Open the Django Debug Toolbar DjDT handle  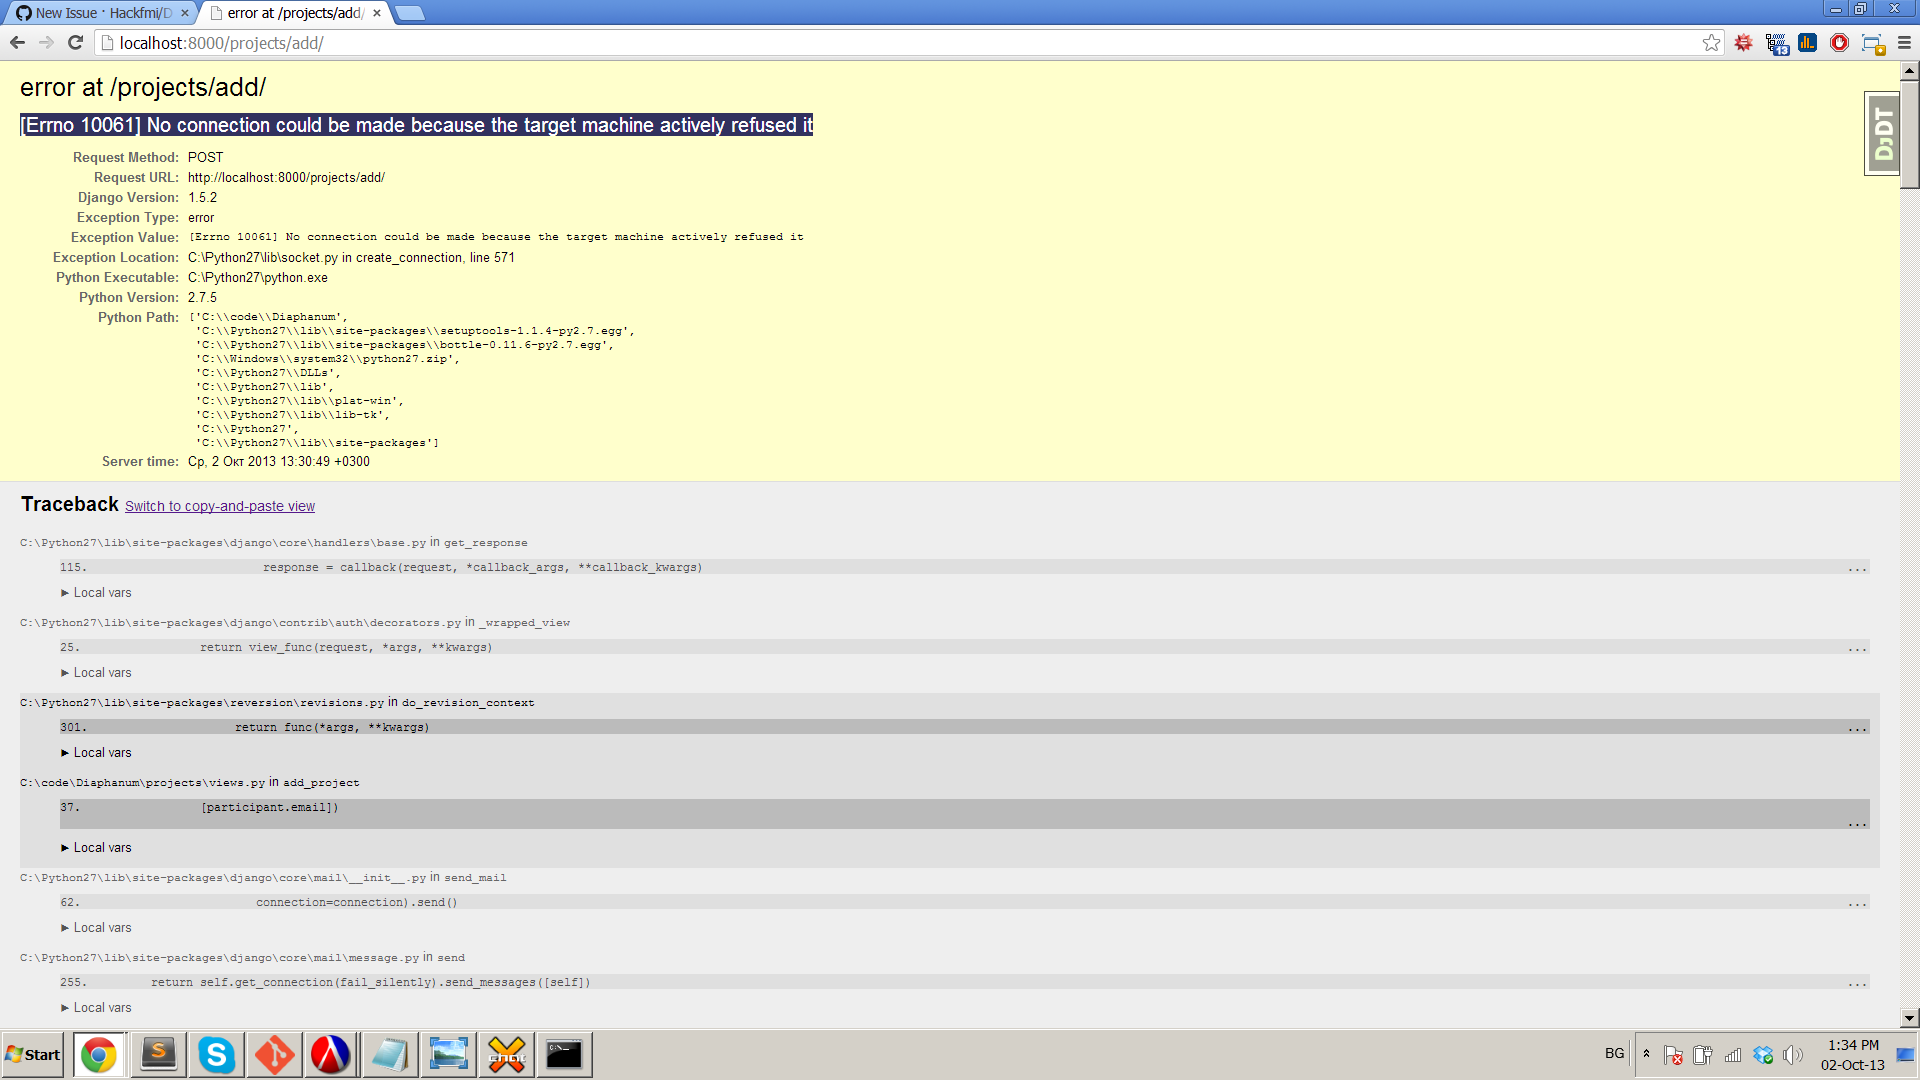click(1883, 134)
